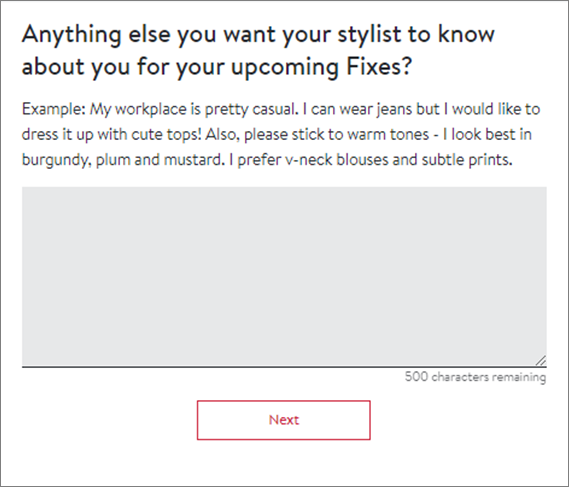Click the word "Fixes?" in the heading
The height and width of the screenshot is (487, 569).
click(380, 66)
